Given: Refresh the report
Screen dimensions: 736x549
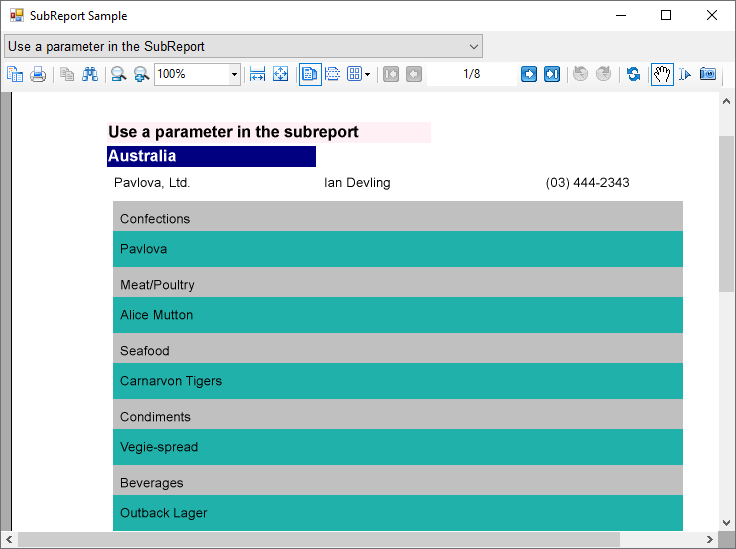Looking at the screenshot, I should click(634, 74).
